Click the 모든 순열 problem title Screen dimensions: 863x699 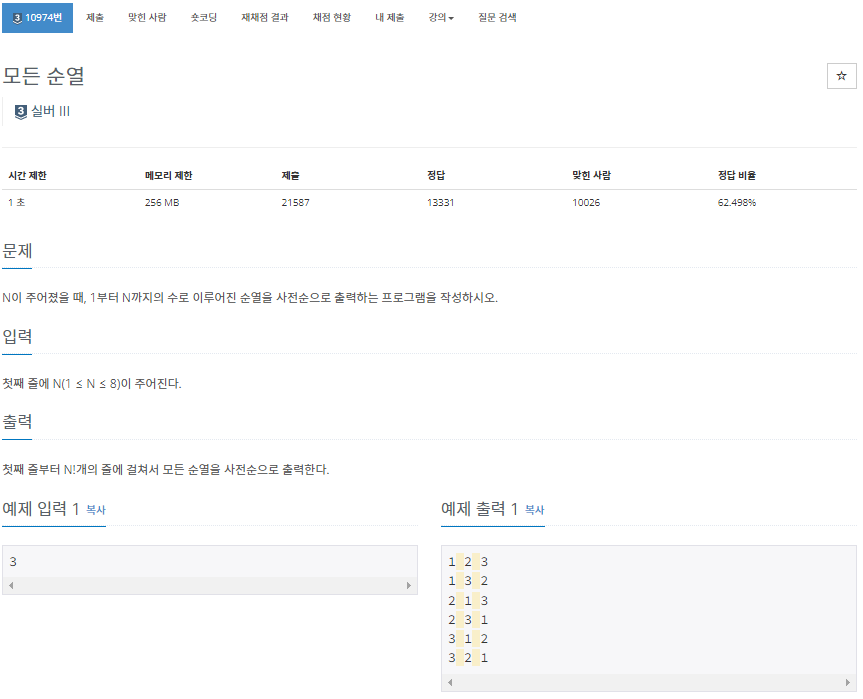(x=43, y=75)
